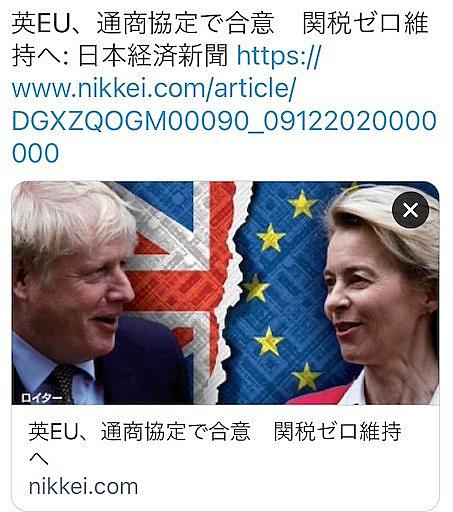Click the 'nikkei.com' domain in the card
The image size is (453, 512).
[x=83, y=487]
